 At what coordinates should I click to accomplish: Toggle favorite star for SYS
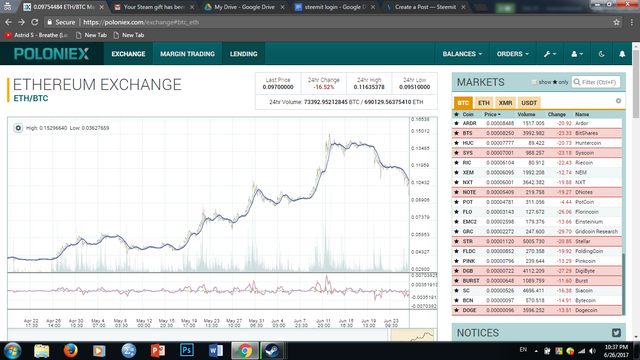456,153
